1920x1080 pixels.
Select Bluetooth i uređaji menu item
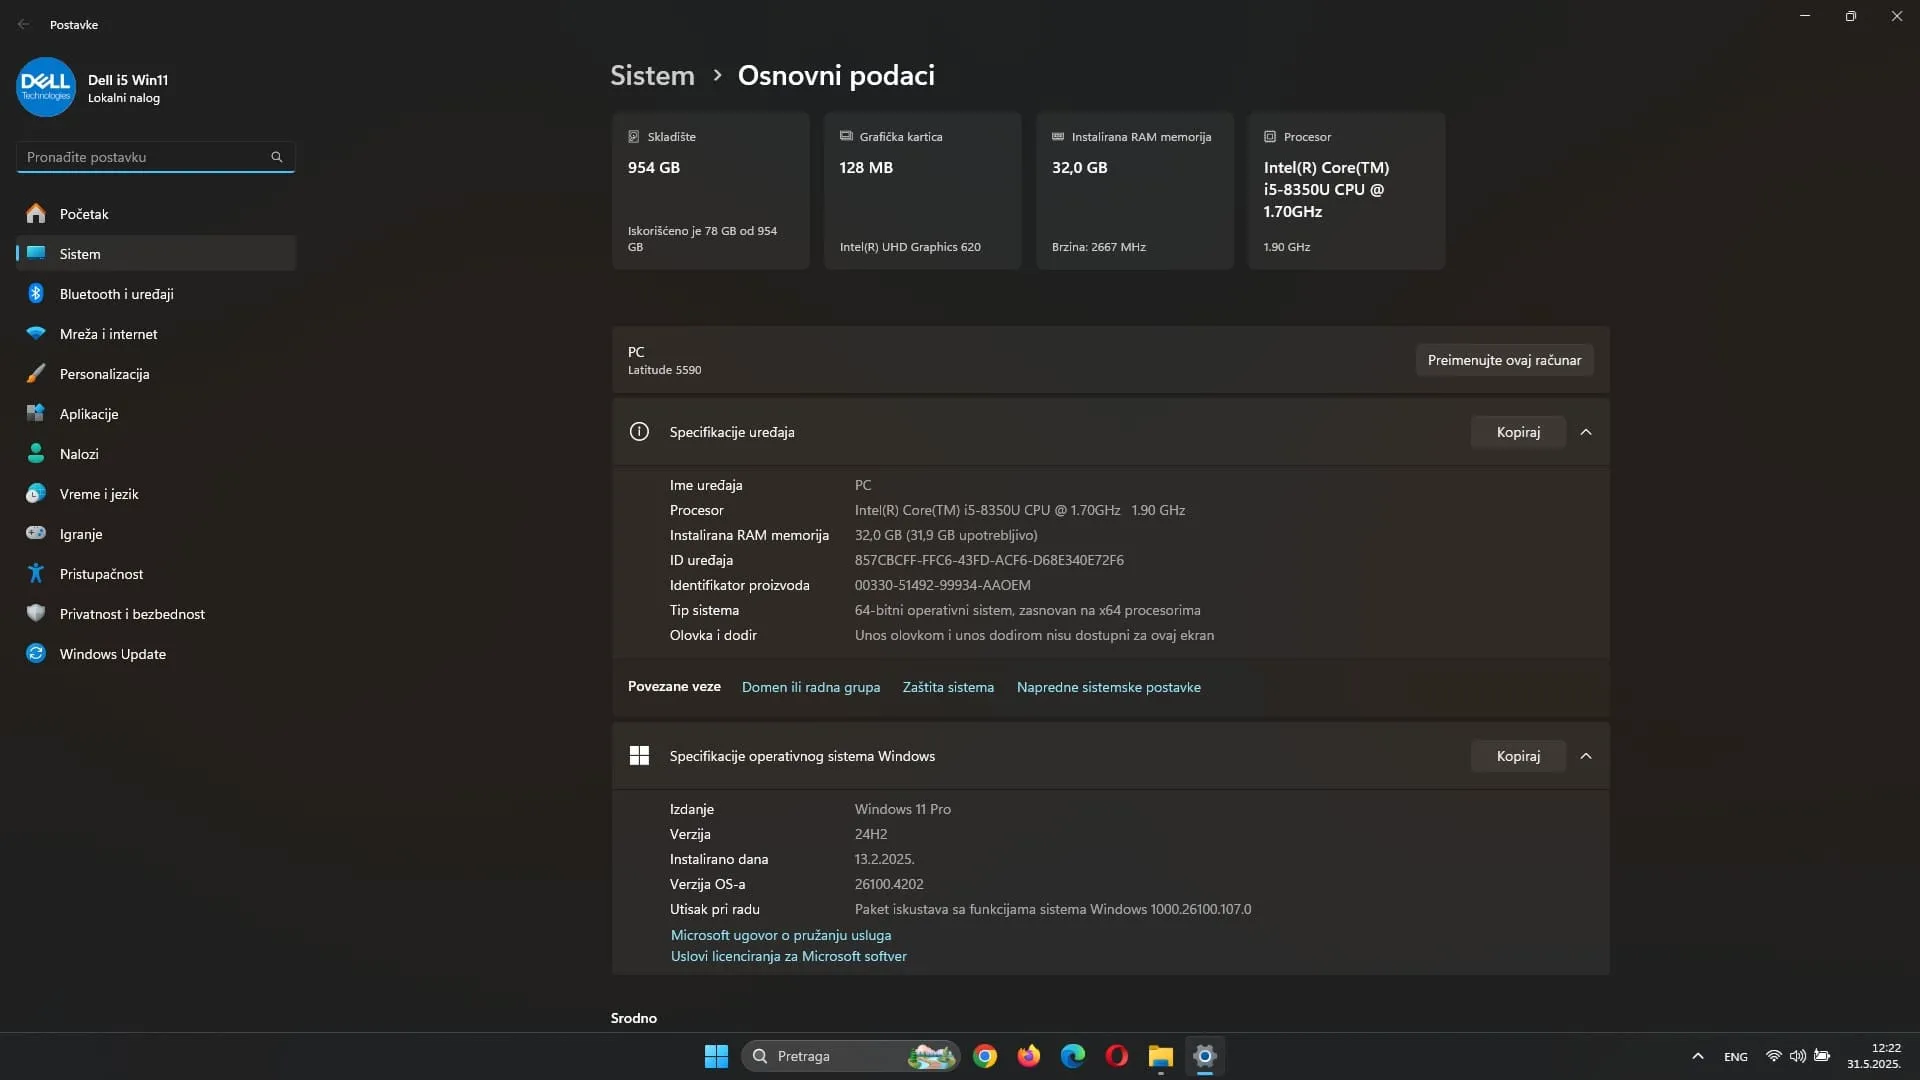click(x=156, y=294)
